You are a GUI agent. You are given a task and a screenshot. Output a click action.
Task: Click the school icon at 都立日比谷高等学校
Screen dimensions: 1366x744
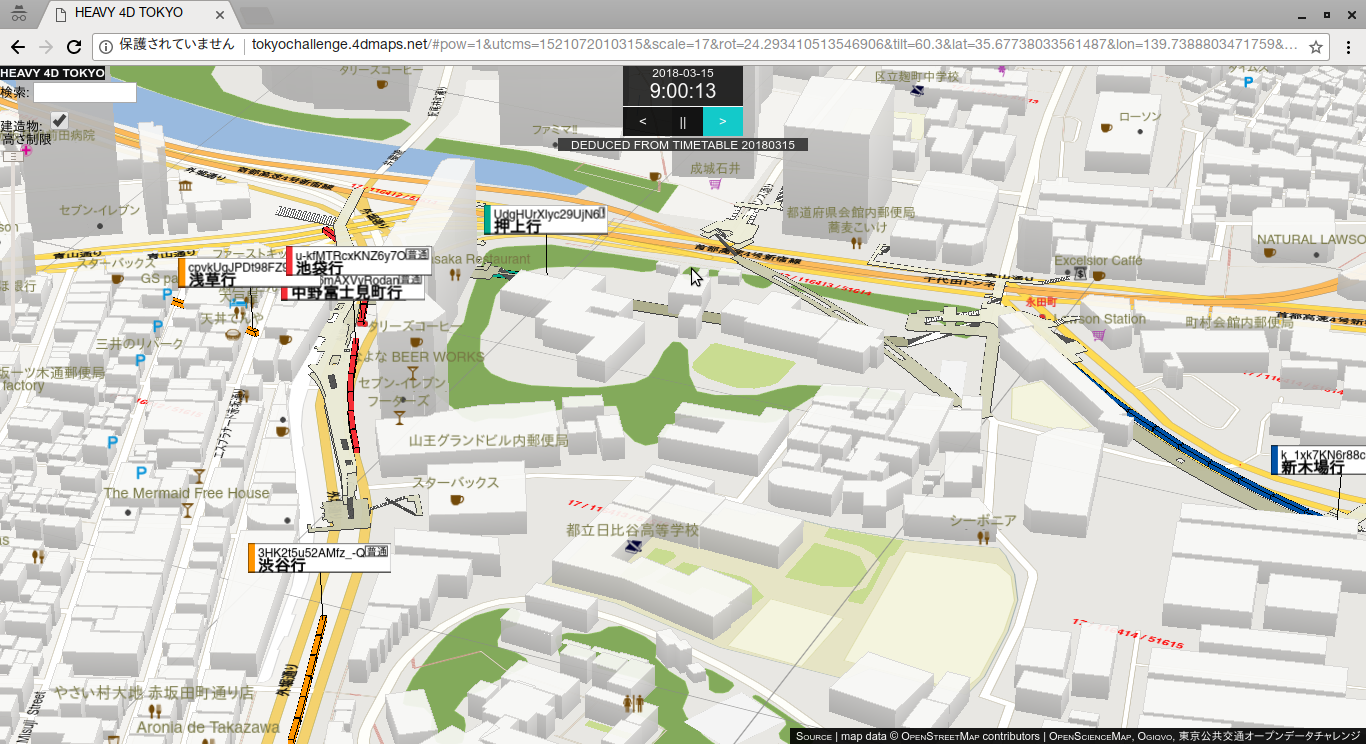pyautogui.click(x=632, y=546)
